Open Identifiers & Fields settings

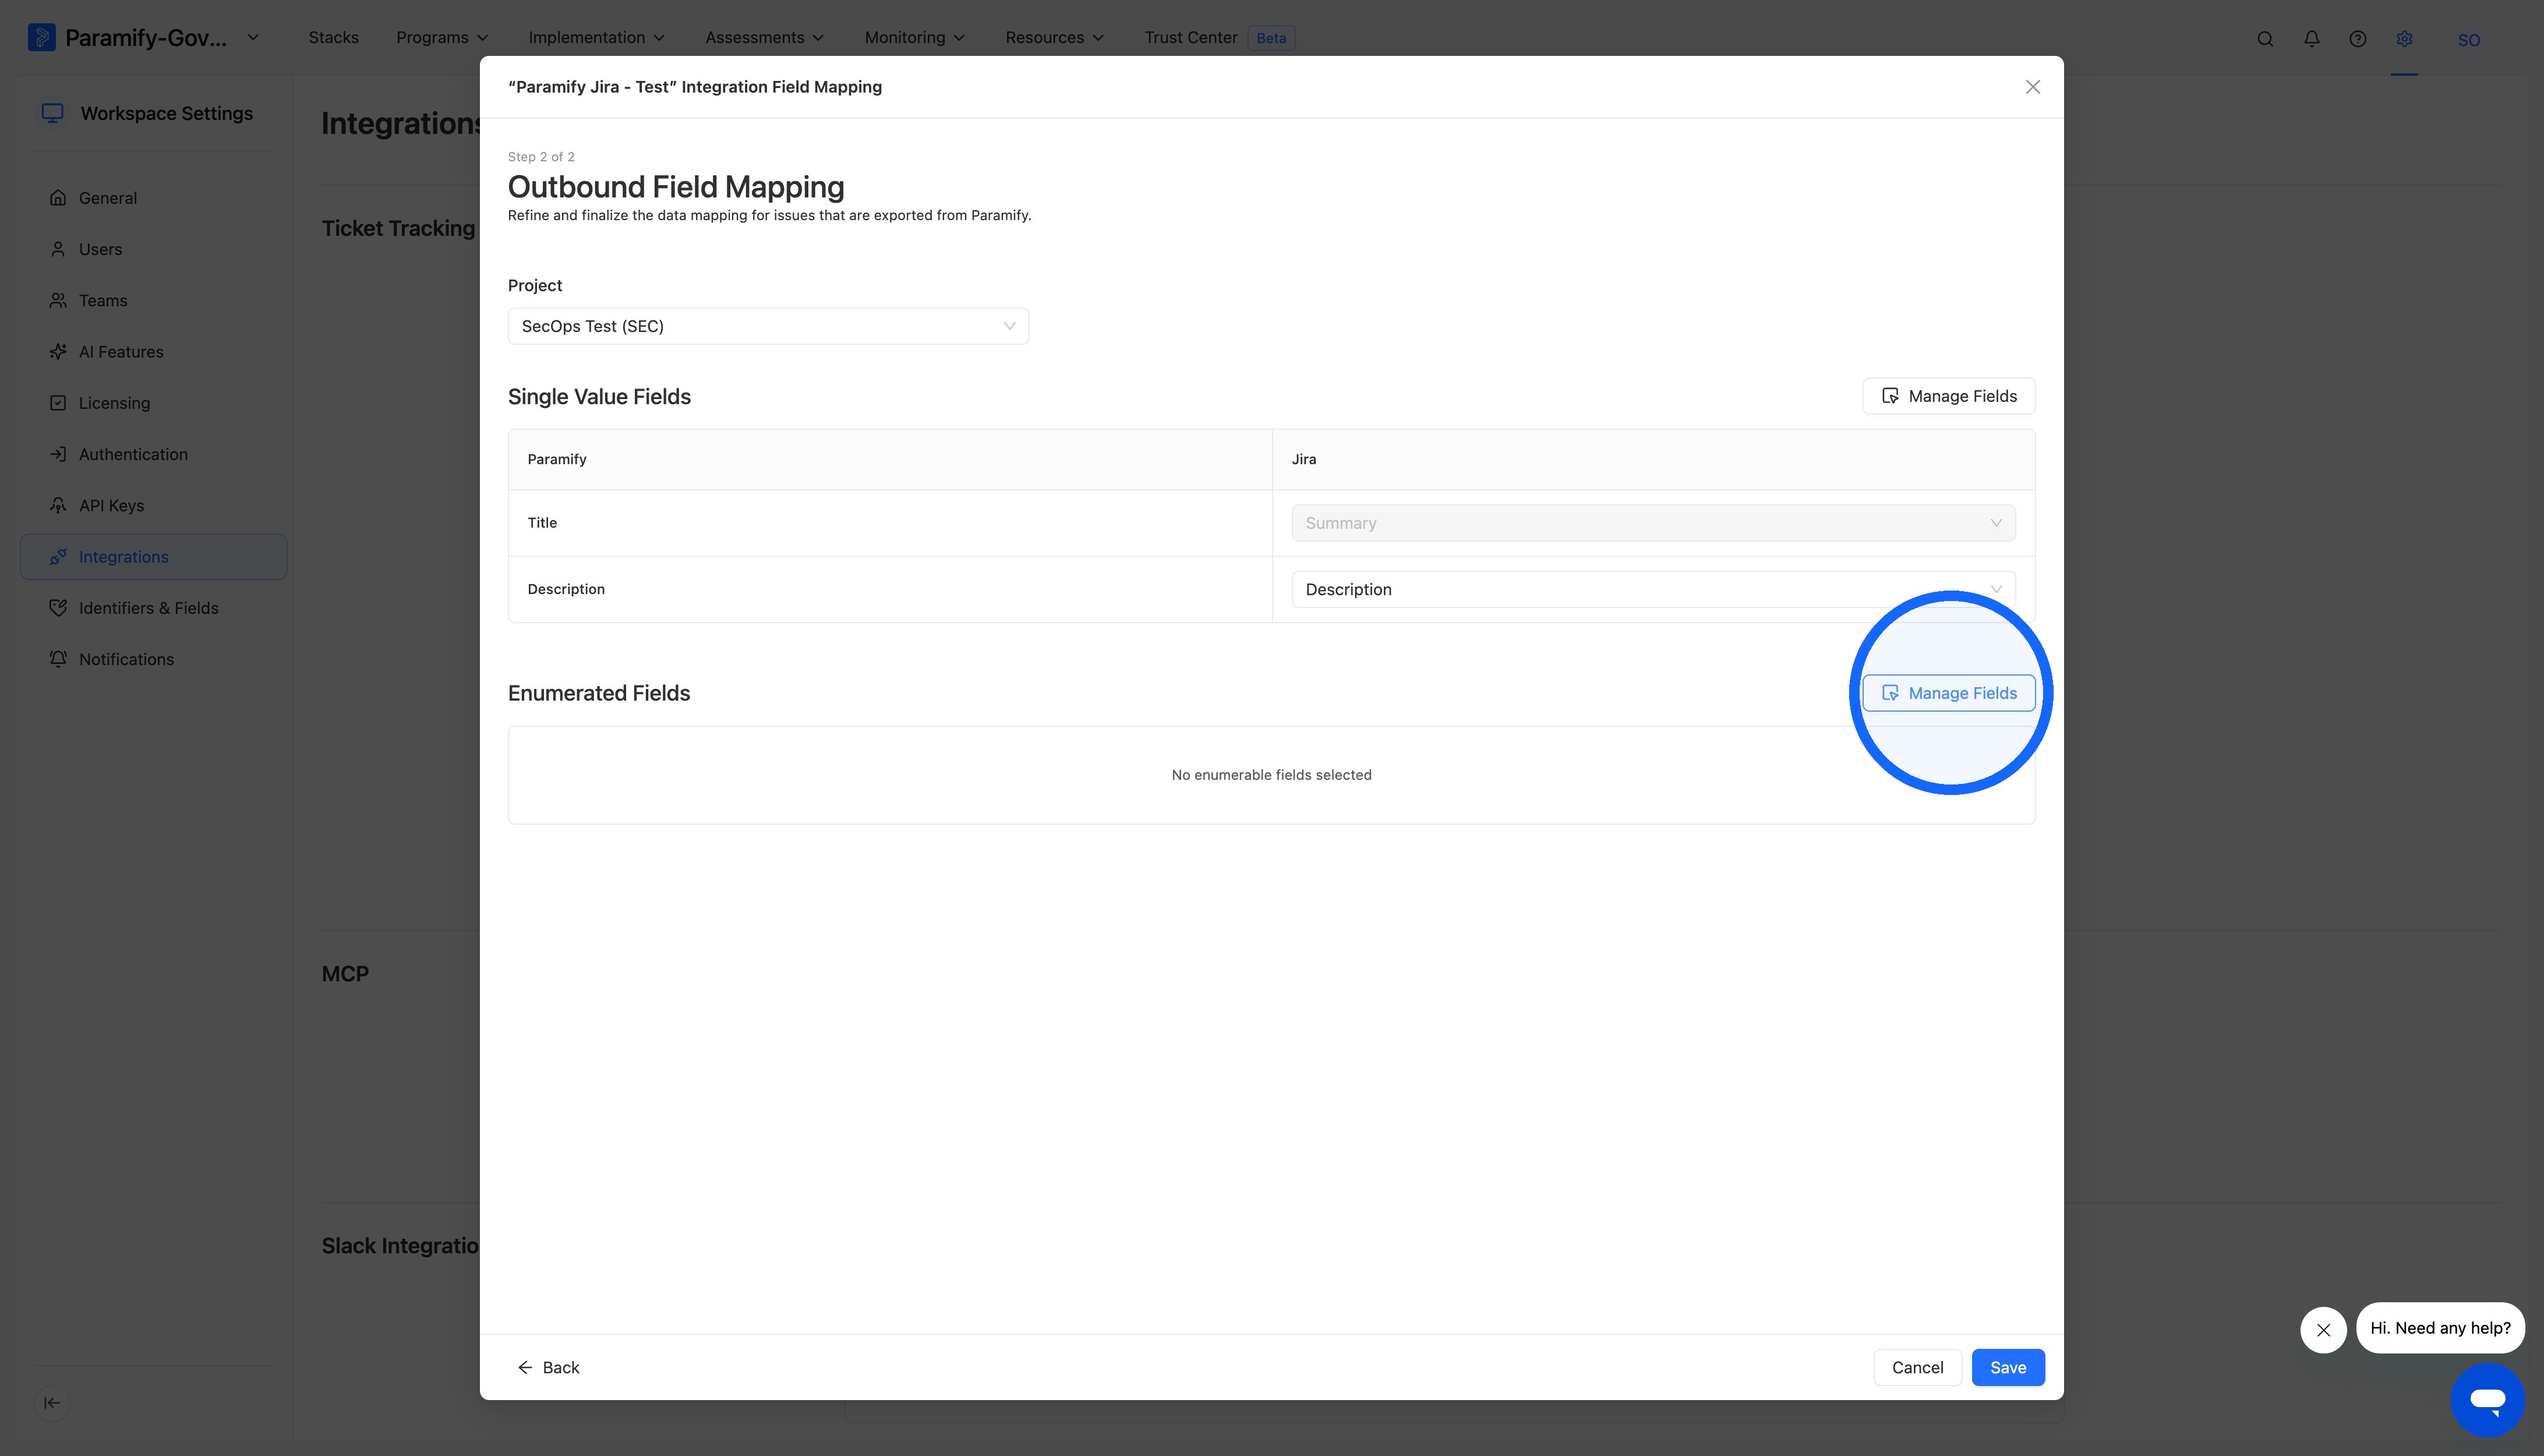pyautogui.click(x=153, y=608)
